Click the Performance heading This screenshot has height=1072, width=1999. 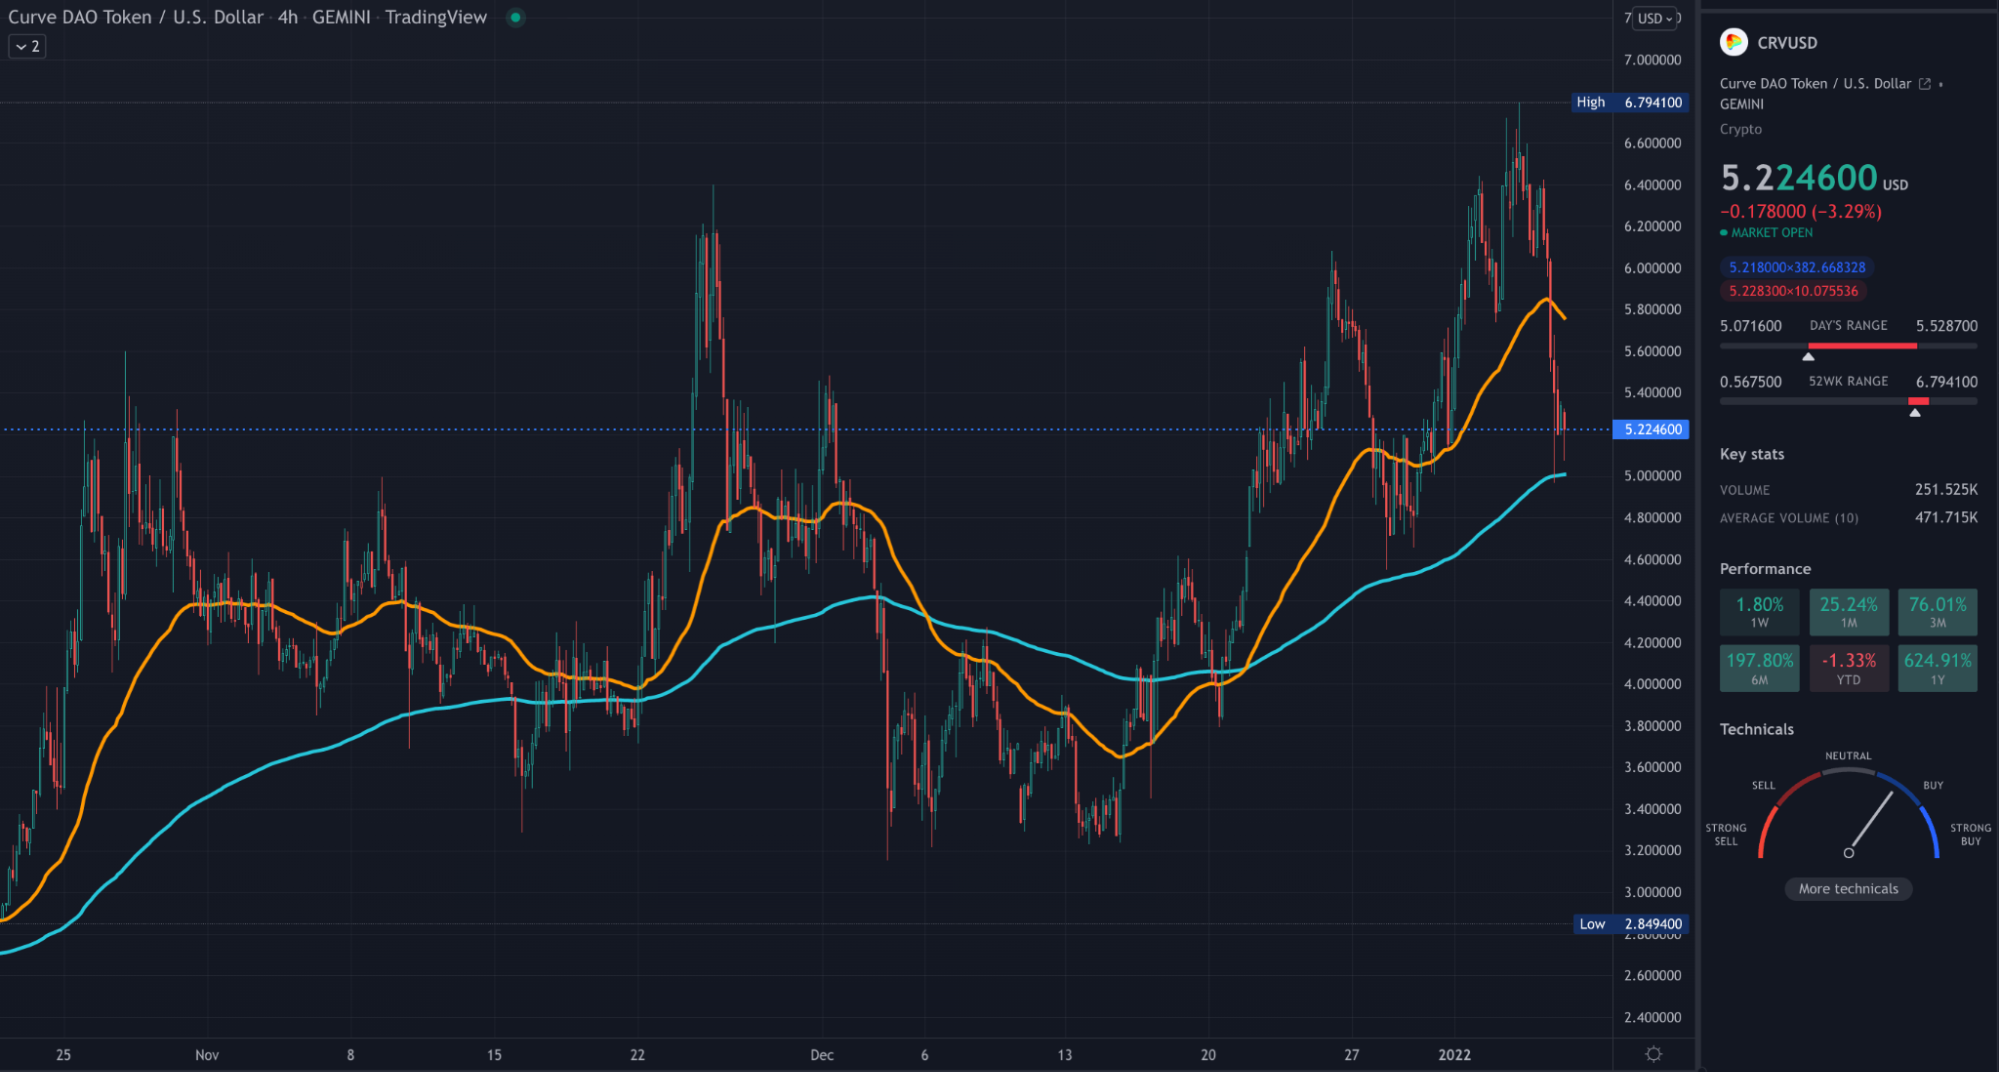point(1765,569)
